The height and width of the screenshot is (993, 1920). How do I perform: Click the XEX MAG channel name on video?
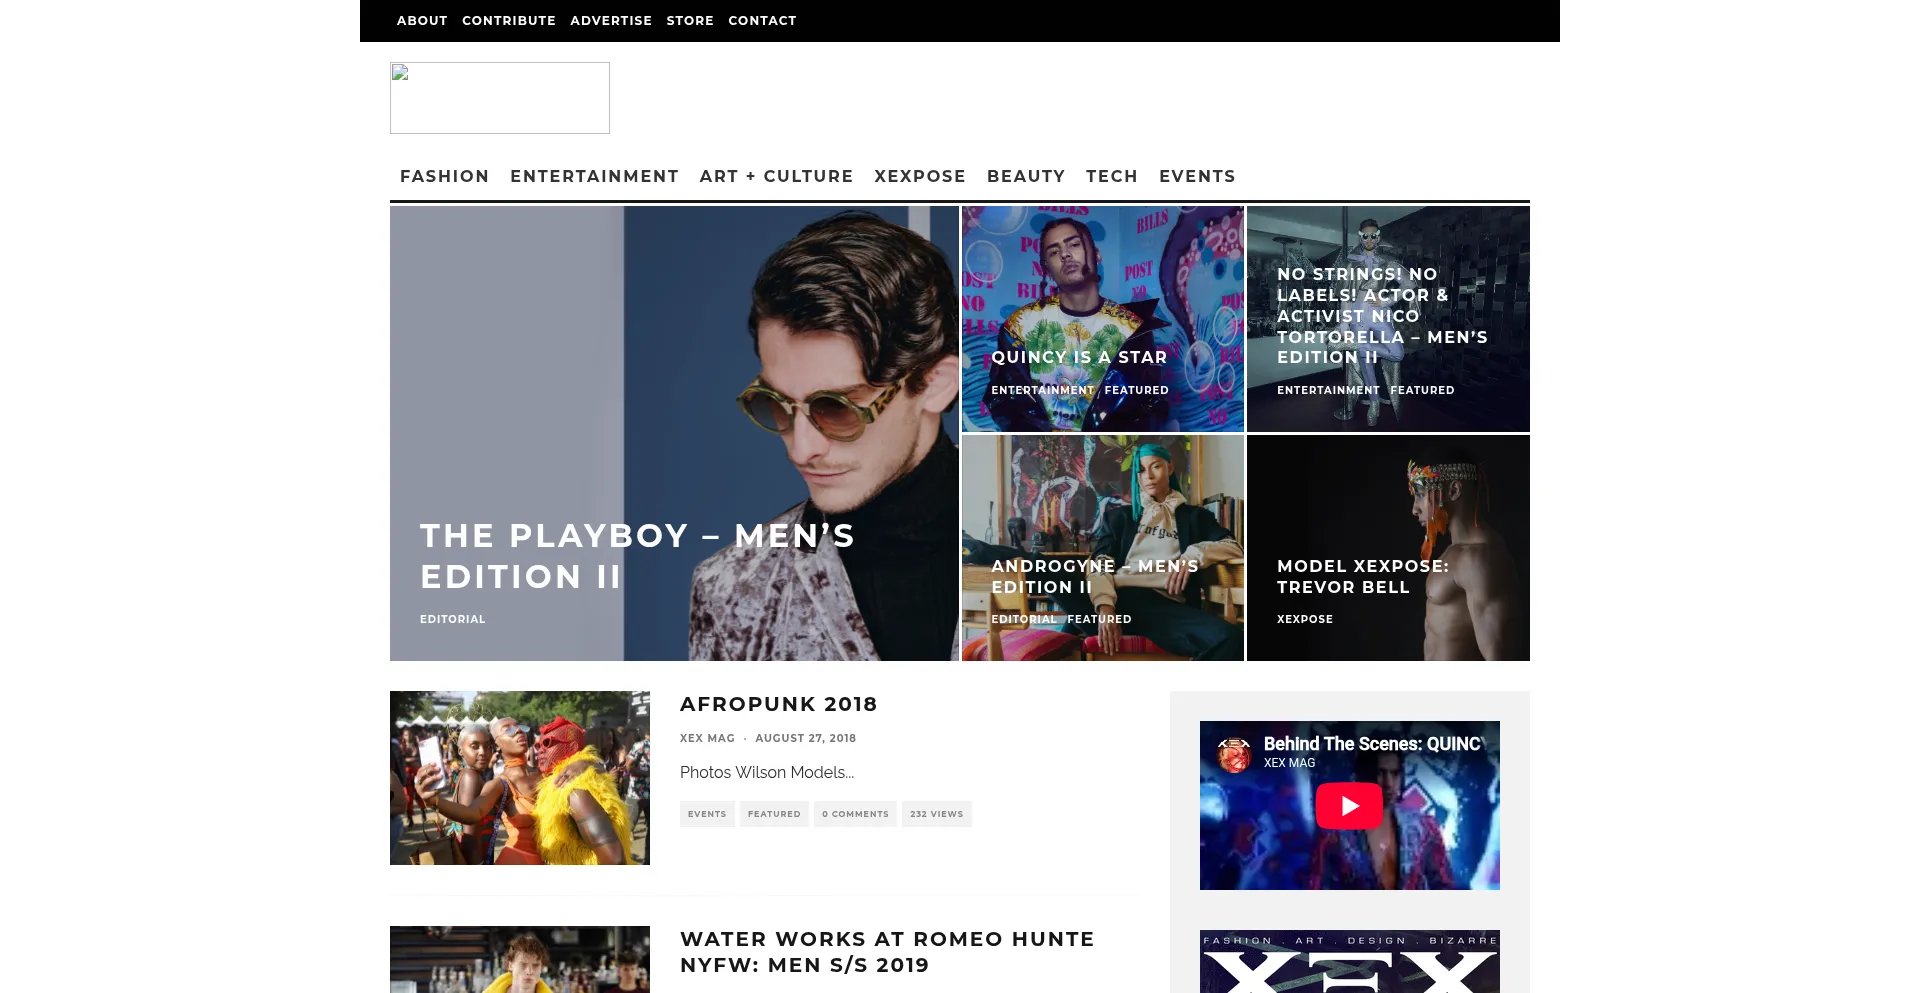tap(1289, 763)
